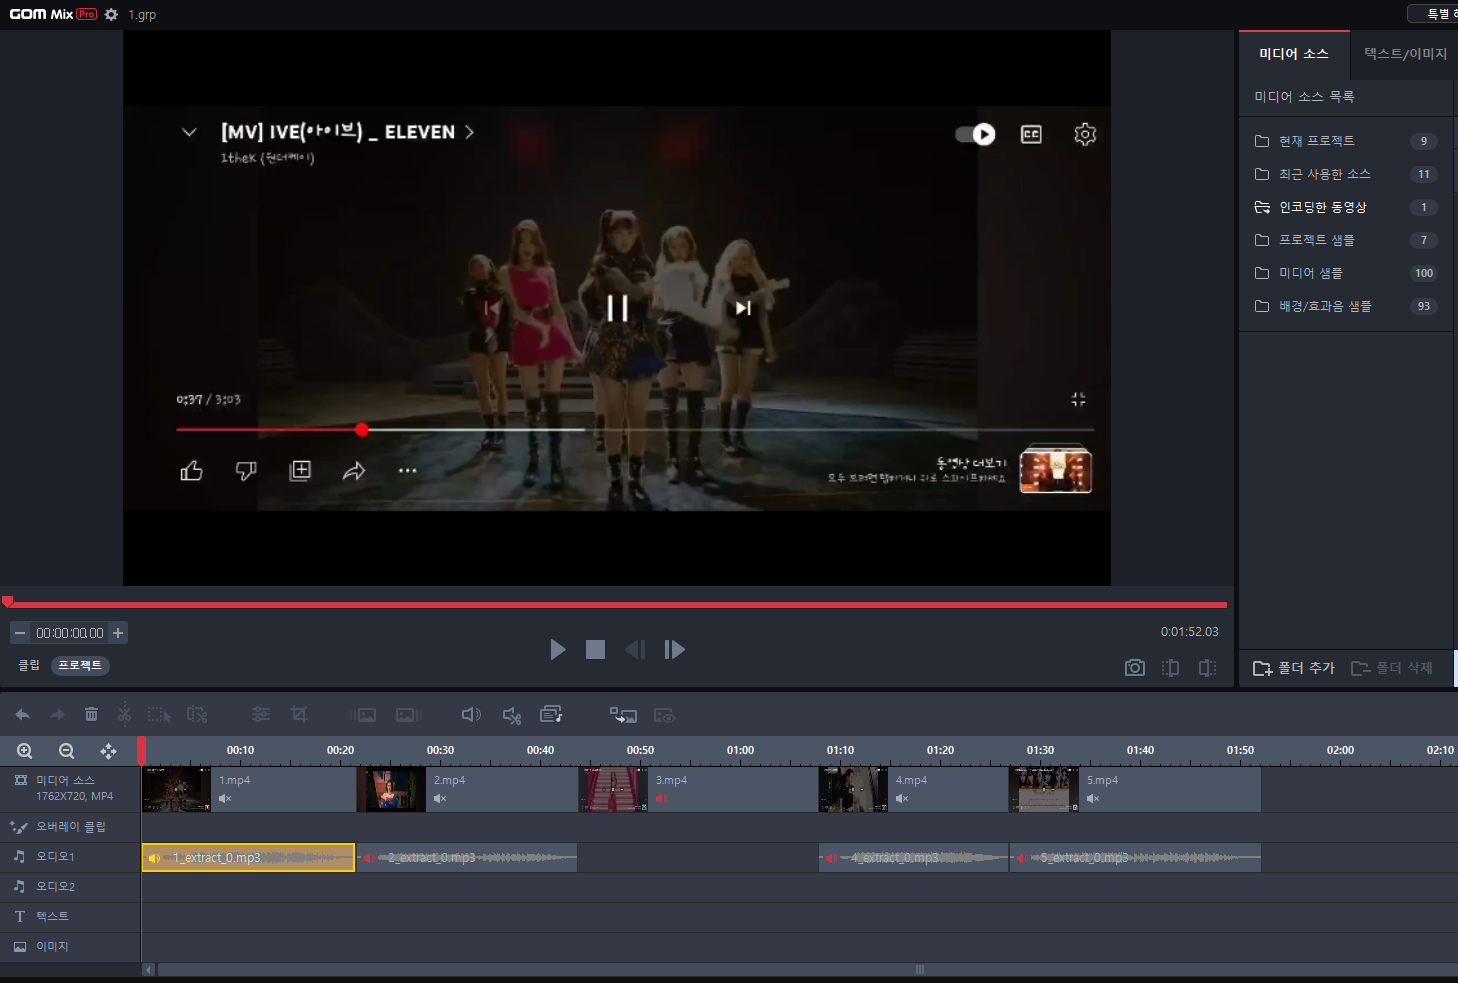Toggle mute on the 2.mp4 clip
Screen dimensions: 1458x983
[440, 798]
